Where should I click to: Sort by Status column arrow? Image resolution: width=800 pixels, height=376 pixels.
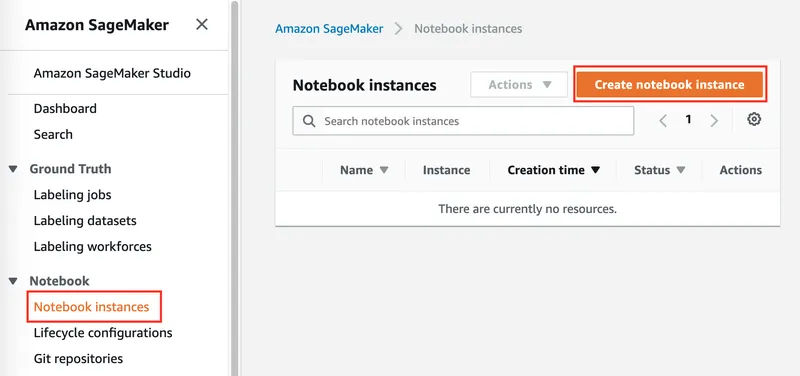click(681, 170)
